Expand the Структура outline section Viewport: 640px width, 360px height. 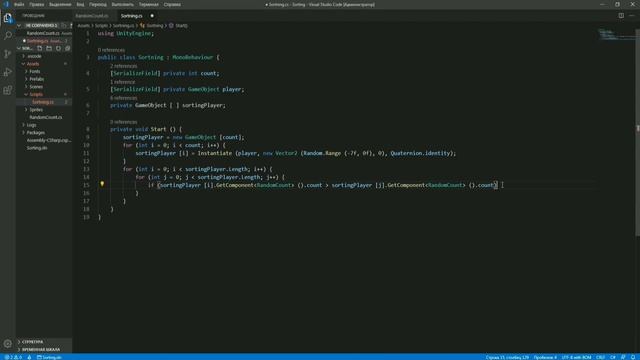coord(31,342)
